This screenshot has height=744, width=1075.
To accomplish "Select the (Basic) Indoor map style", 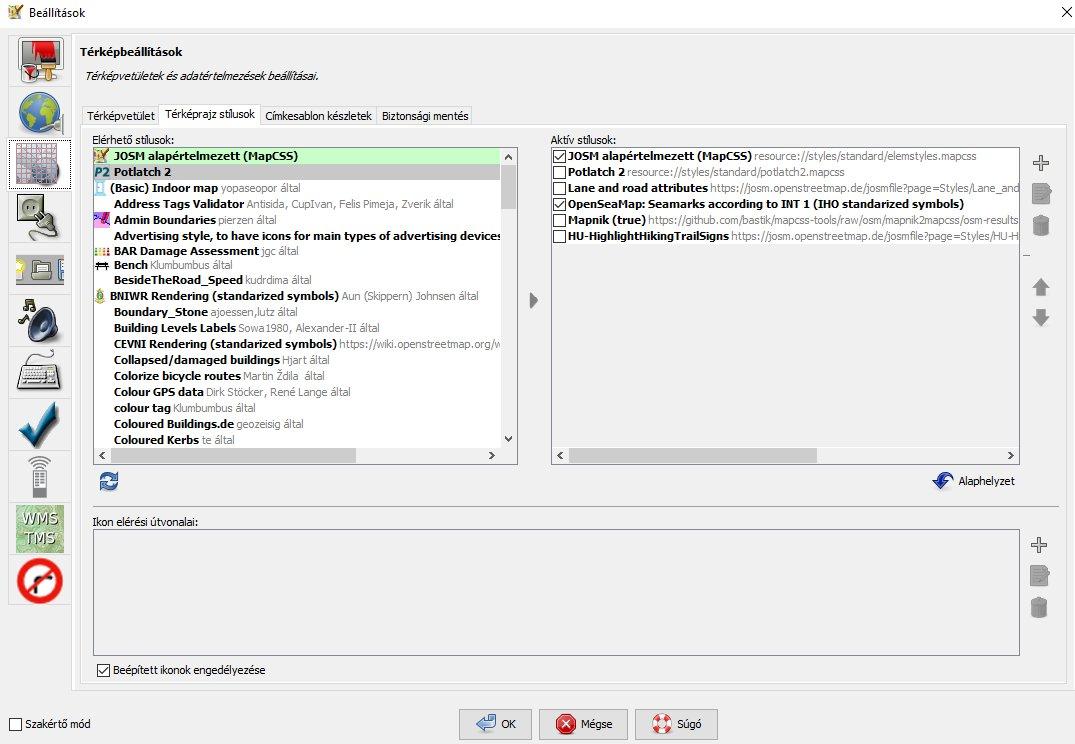I will (x=297, y=188).
